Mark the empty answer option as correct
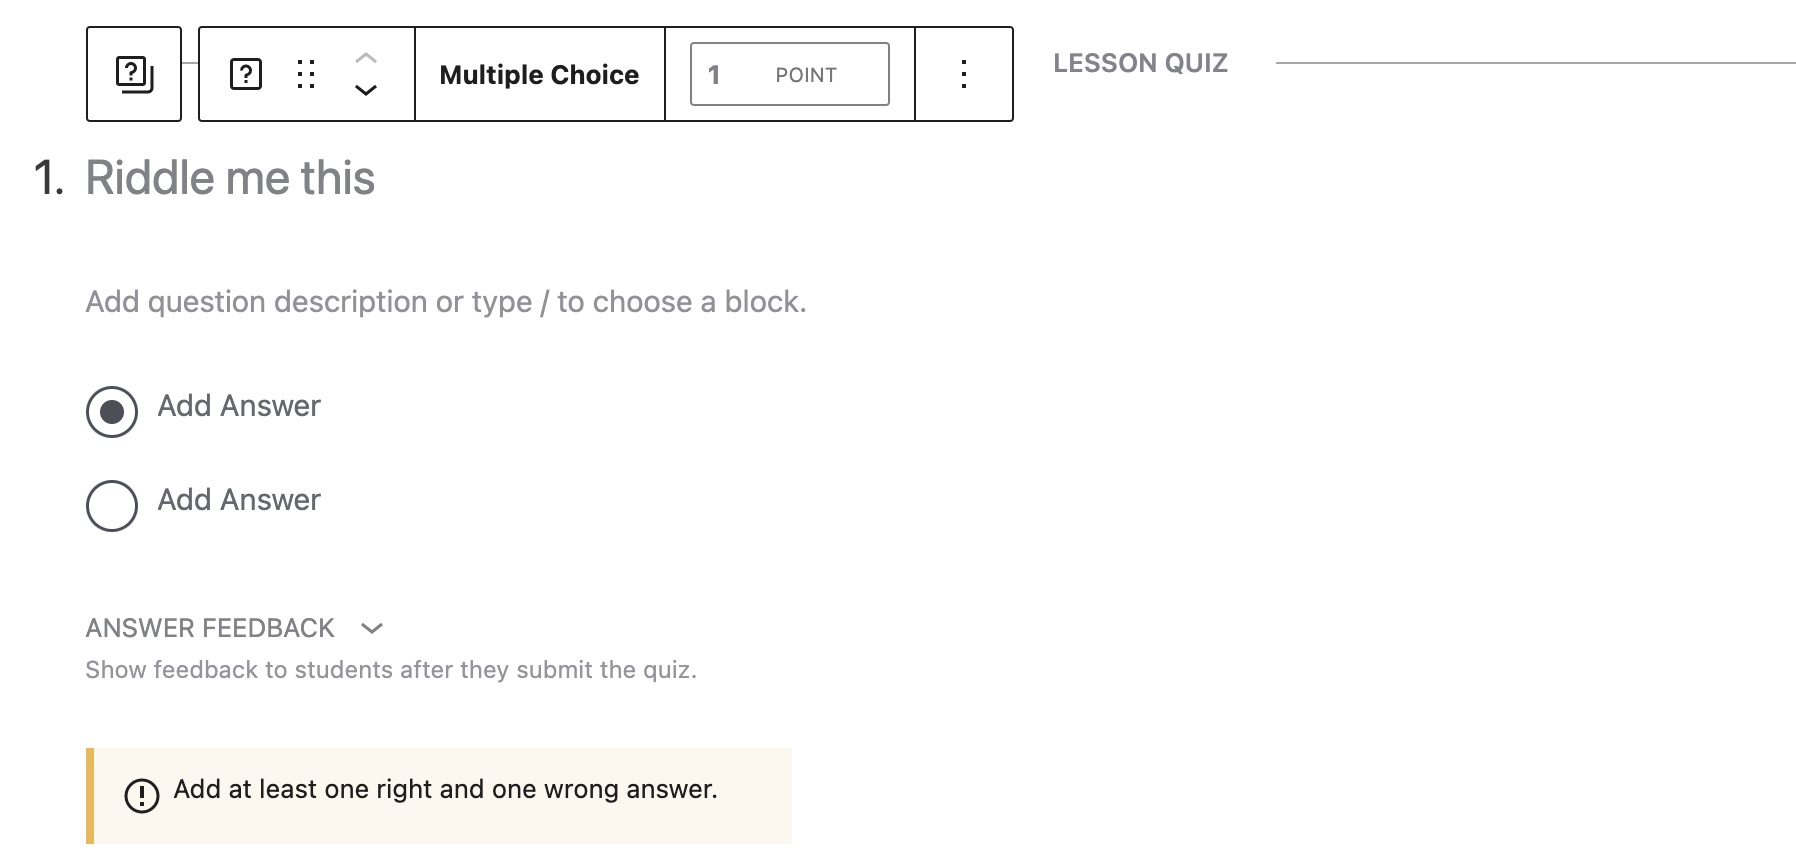1796x856 pixels. click(x=112, y=505)
